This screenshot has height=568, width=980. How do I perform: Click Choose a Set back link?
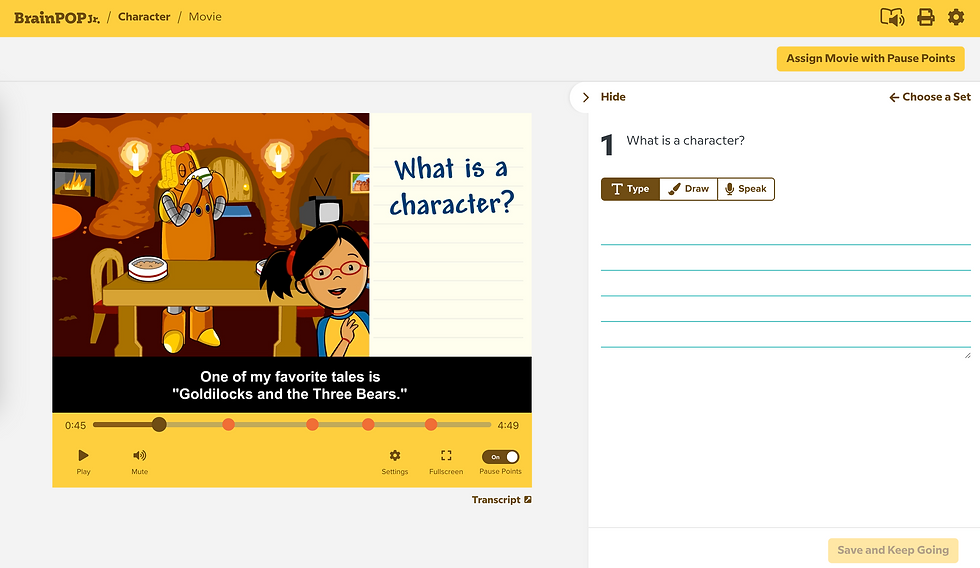pyautogui.click(x=930, y=97)
